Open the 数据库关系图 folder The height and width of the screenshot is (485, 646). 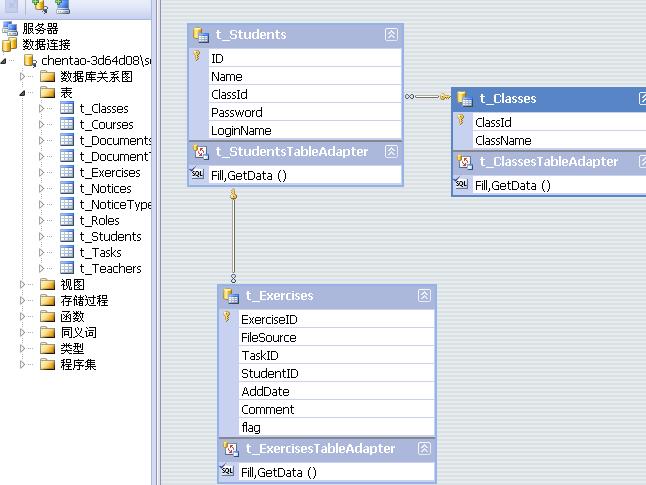point(96,77)
